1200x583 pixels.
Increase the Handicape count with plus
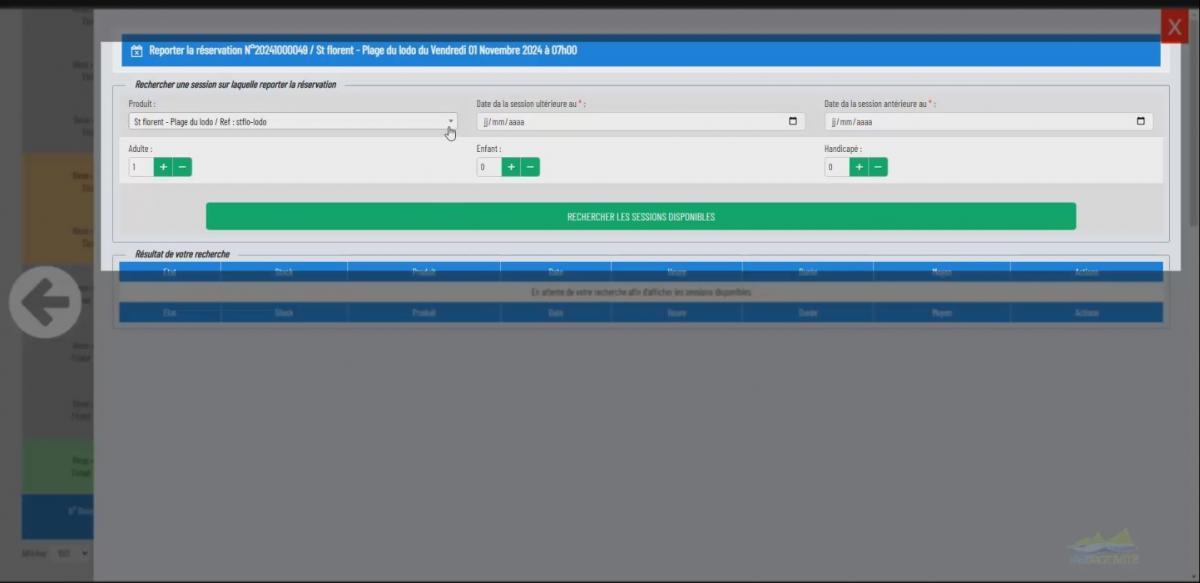click(x=859, y=167)
